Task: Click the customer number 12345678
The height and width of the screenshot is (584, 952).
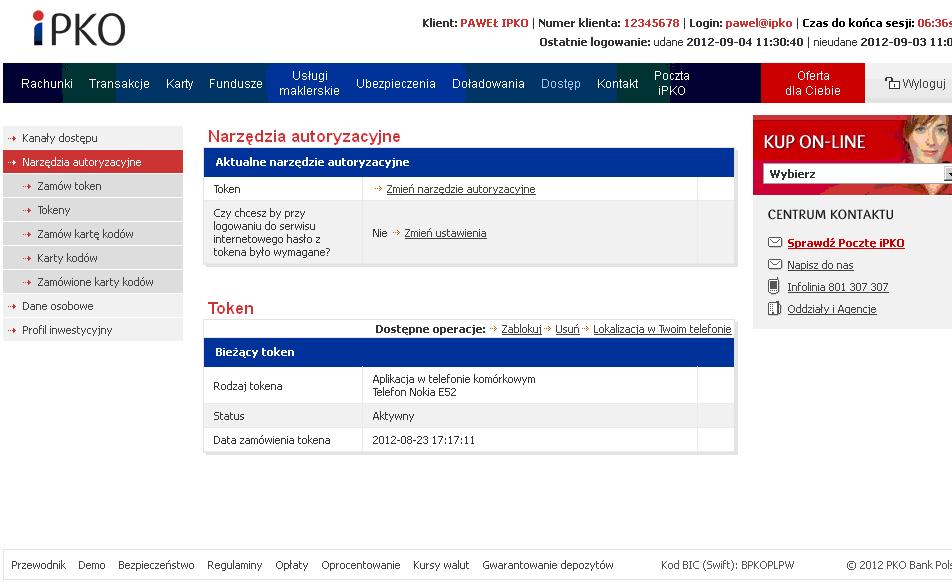Action: point(651,23)
